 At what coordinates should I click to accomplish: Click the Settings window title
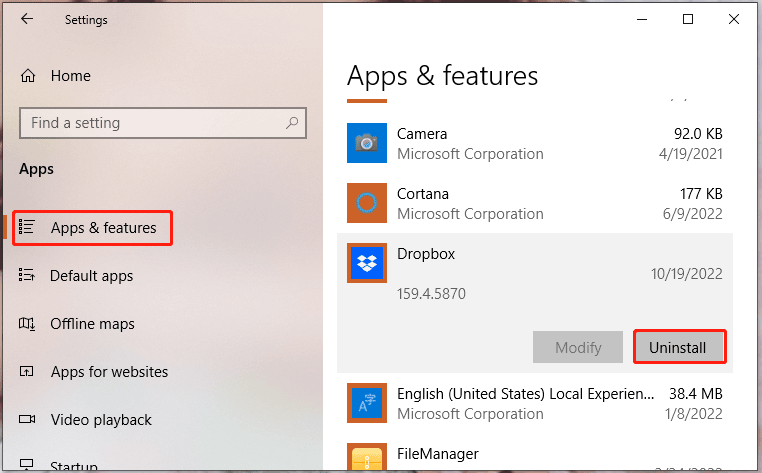[x=86, y=20]
